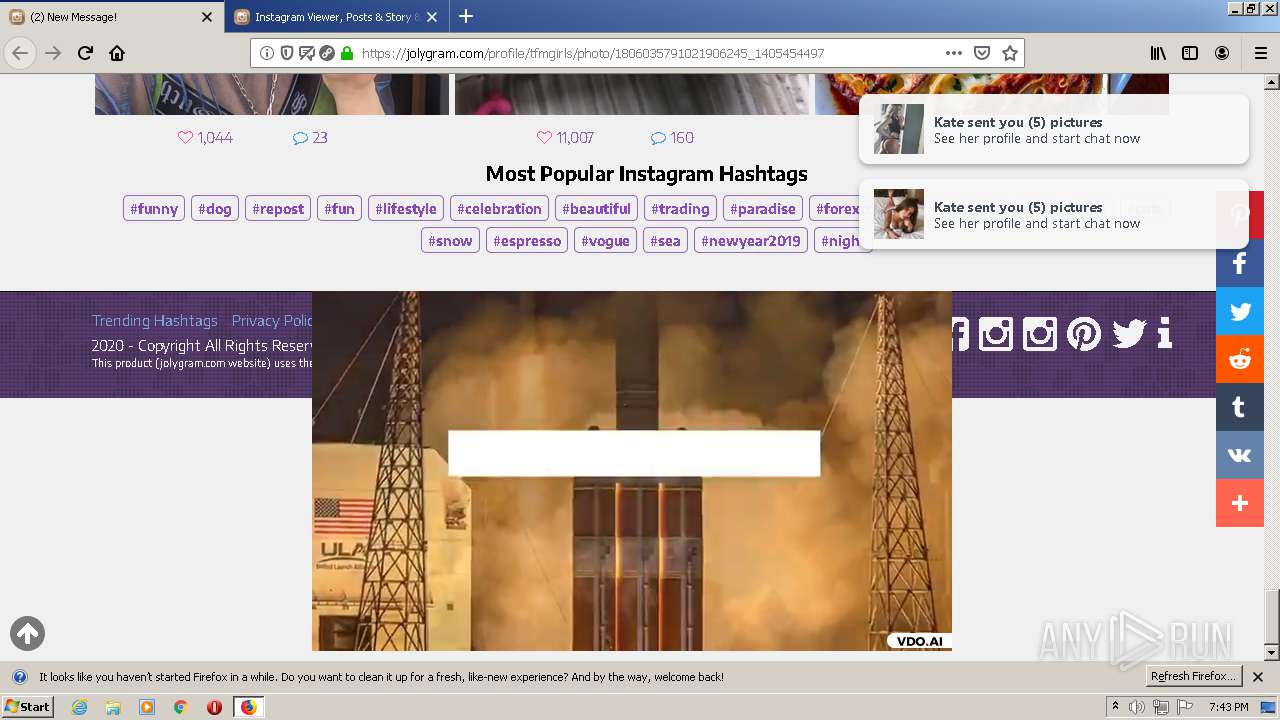Open the #funny hashtag
This screenshot has width=1280, height=720.
tap(154, 209)
